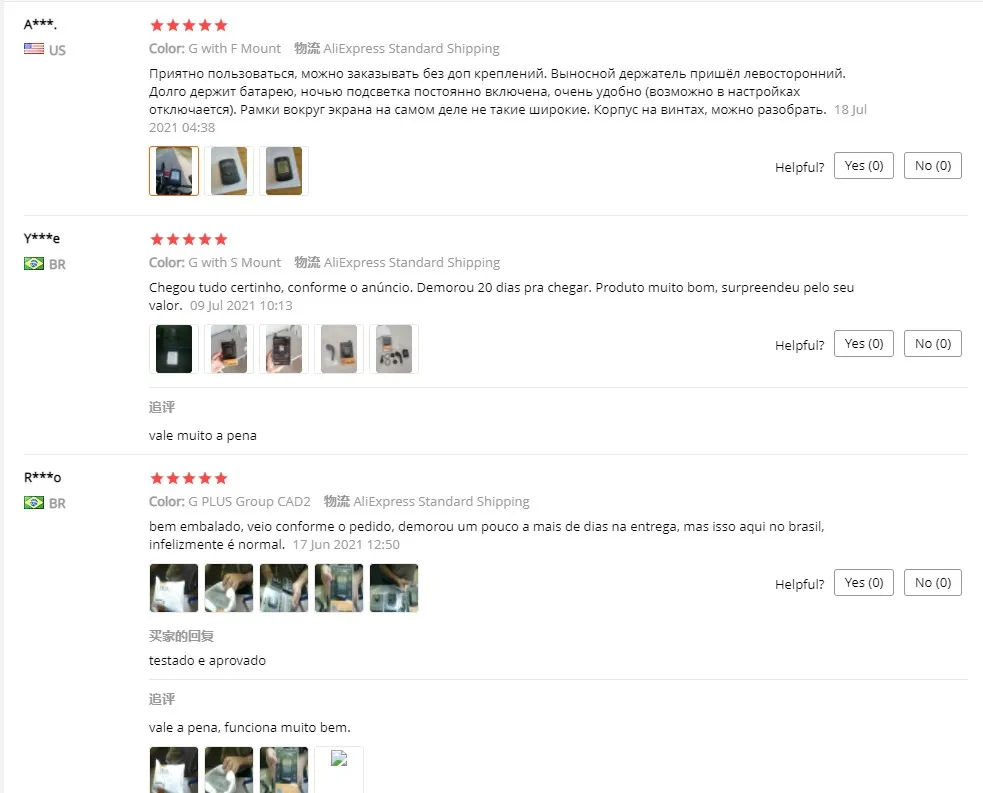The image size is (983, 793).
Task: Click Yes helpful on A***.'s review
Action: click(863, 165)
